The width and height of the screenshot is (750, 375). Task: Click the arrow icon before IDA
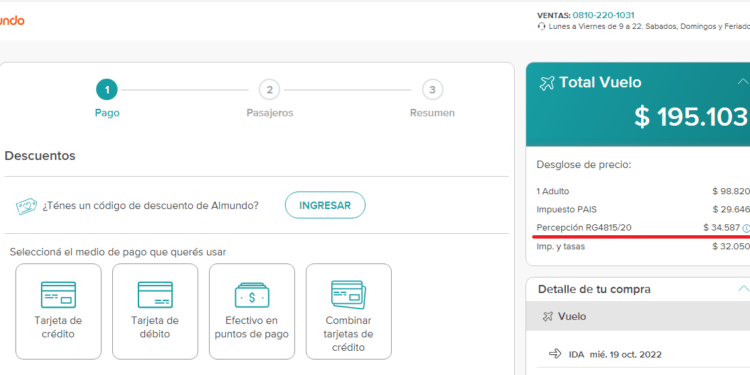click(555, 354)
